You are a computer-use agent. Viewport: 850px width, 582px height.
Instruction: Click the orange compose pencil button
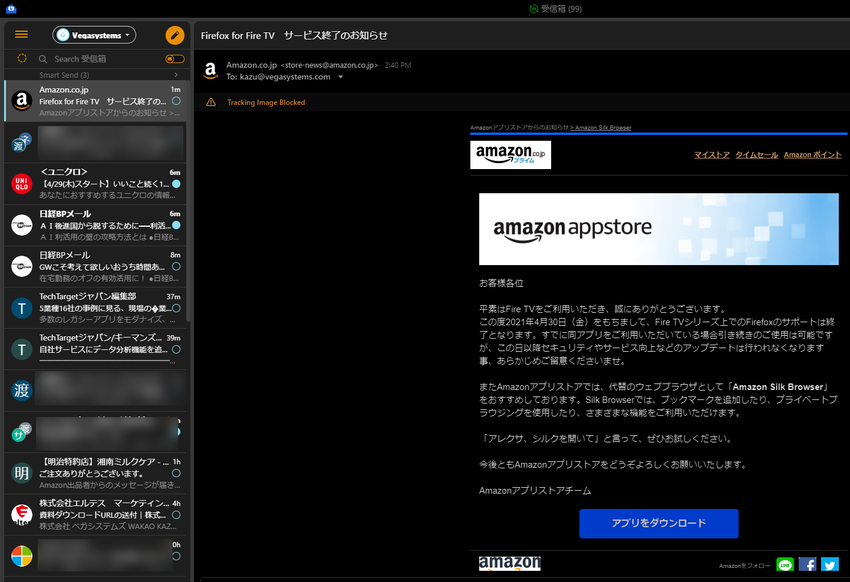point(175,35)
